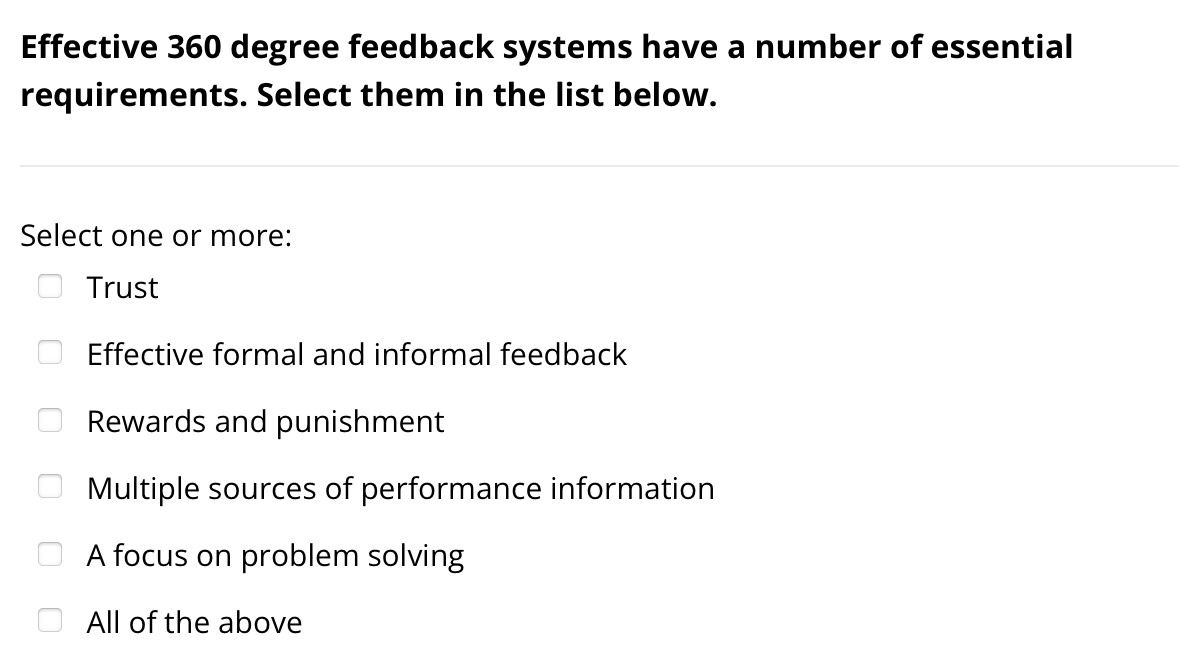Enable Multiple sources of performance information
This screenshot has width=1182, height=660.
(50, 486)
